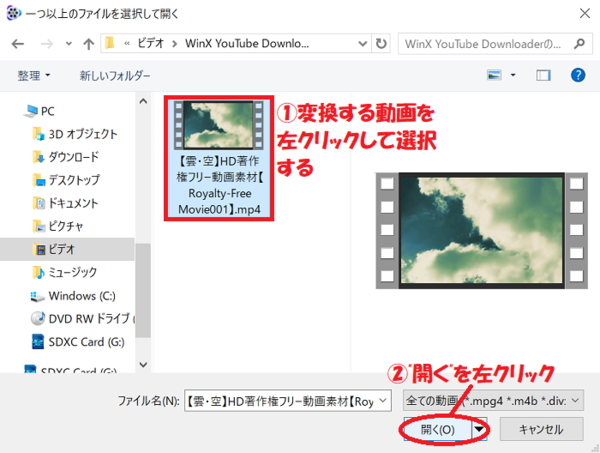Expand the file name history dropdown
Image resolution: width=600 pixels, height=453 pixels.
383,401
